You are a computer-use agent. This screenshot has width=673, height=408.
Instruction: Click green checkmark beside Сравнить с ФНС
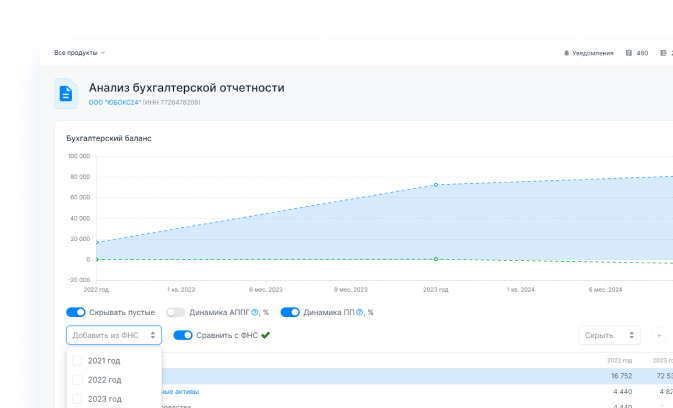point(265,335)
